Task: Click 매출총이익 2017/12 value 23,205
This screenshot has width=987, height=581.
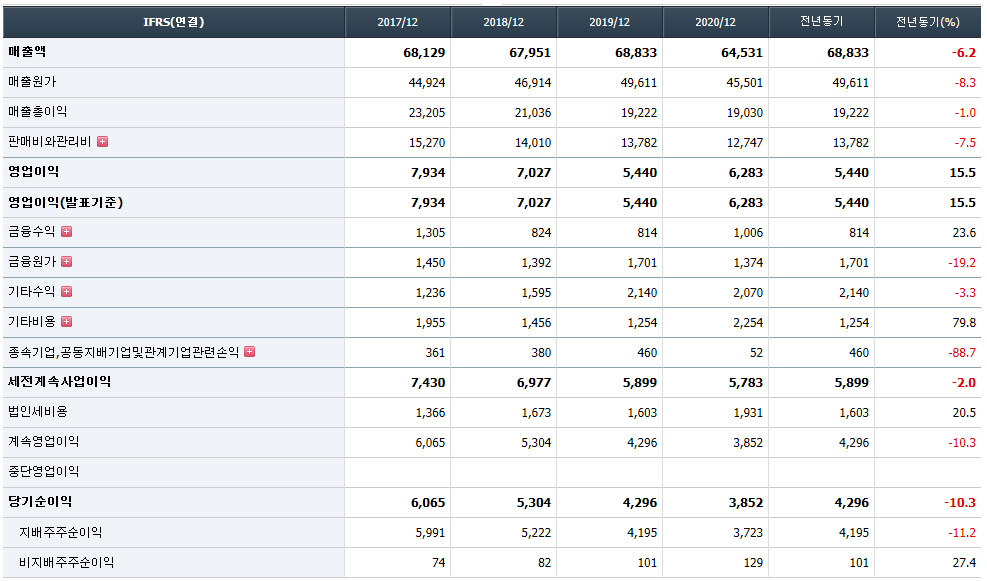Action: coord(427,113)
